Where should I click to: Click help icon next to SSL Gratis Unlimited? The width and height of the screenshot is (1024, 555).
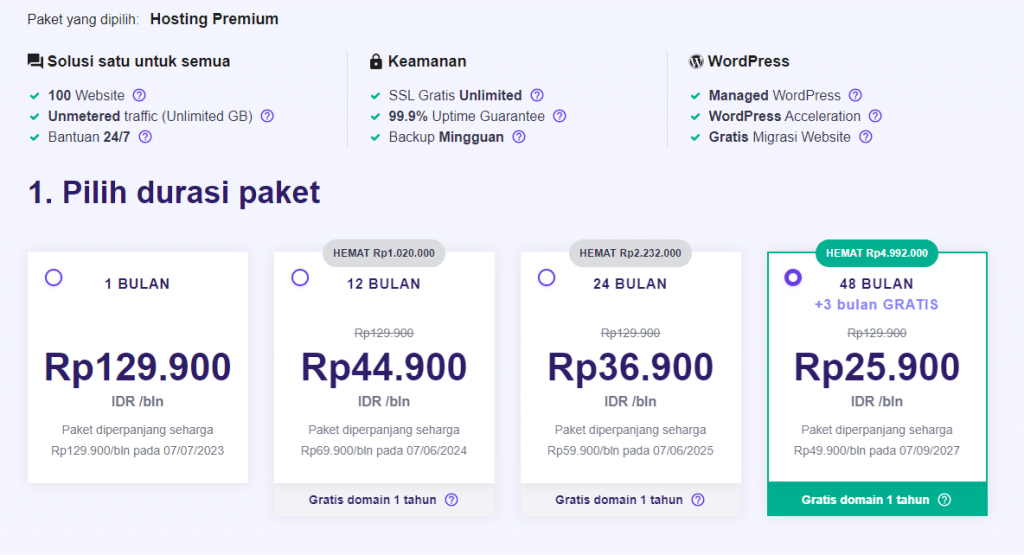(537, 96)
